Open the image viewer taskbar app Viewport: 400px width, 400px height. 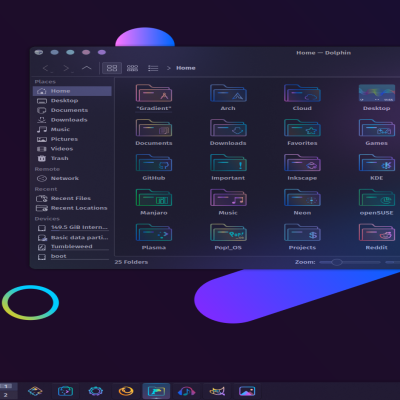247,391
